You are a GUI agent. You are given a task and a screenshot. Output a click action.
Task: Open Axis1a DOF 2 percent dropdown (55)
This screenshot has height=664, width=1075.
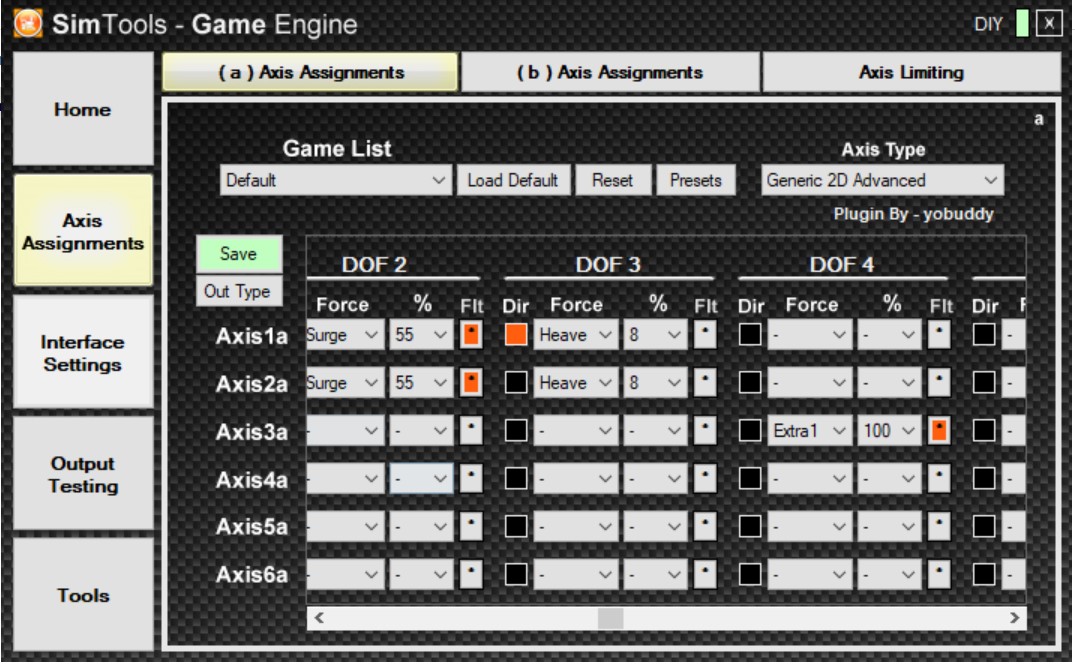(421, 335)
